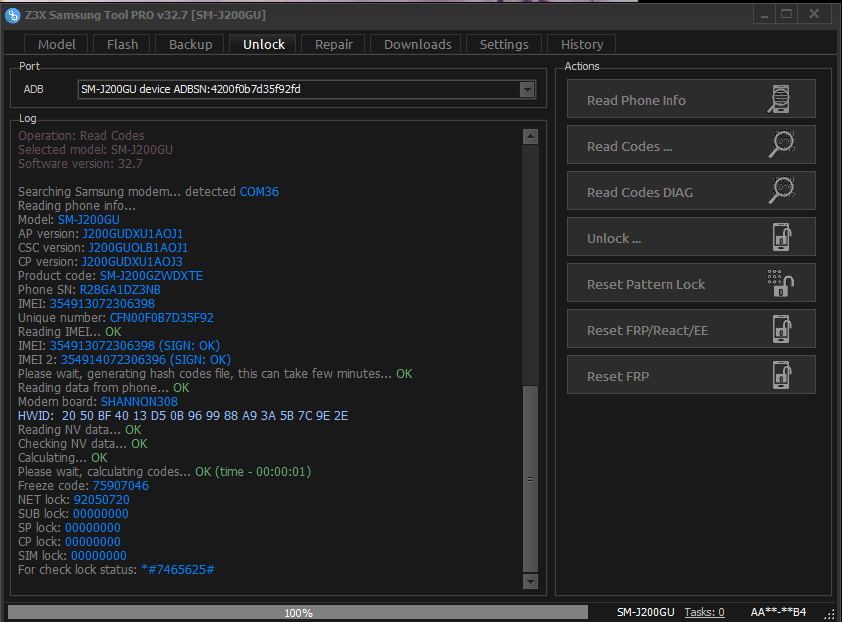
Task: Click unique number CFN00F0B7D35F92
Action: click(162, 317)
